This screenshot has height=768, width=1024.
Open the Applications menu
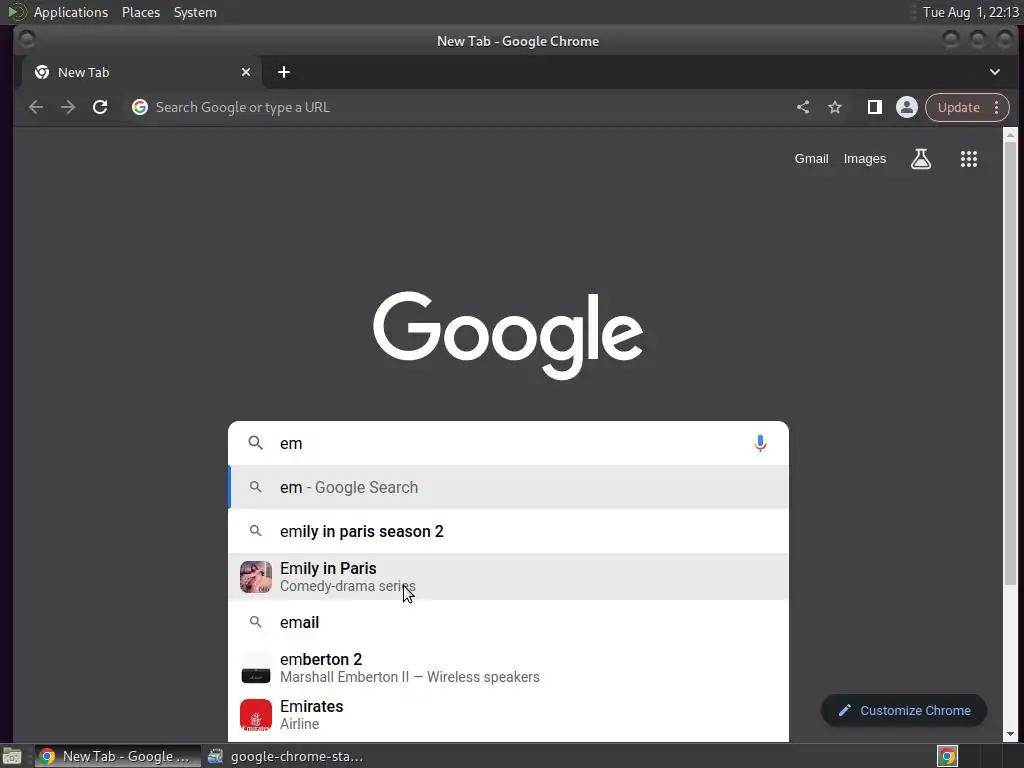point(71,12)
